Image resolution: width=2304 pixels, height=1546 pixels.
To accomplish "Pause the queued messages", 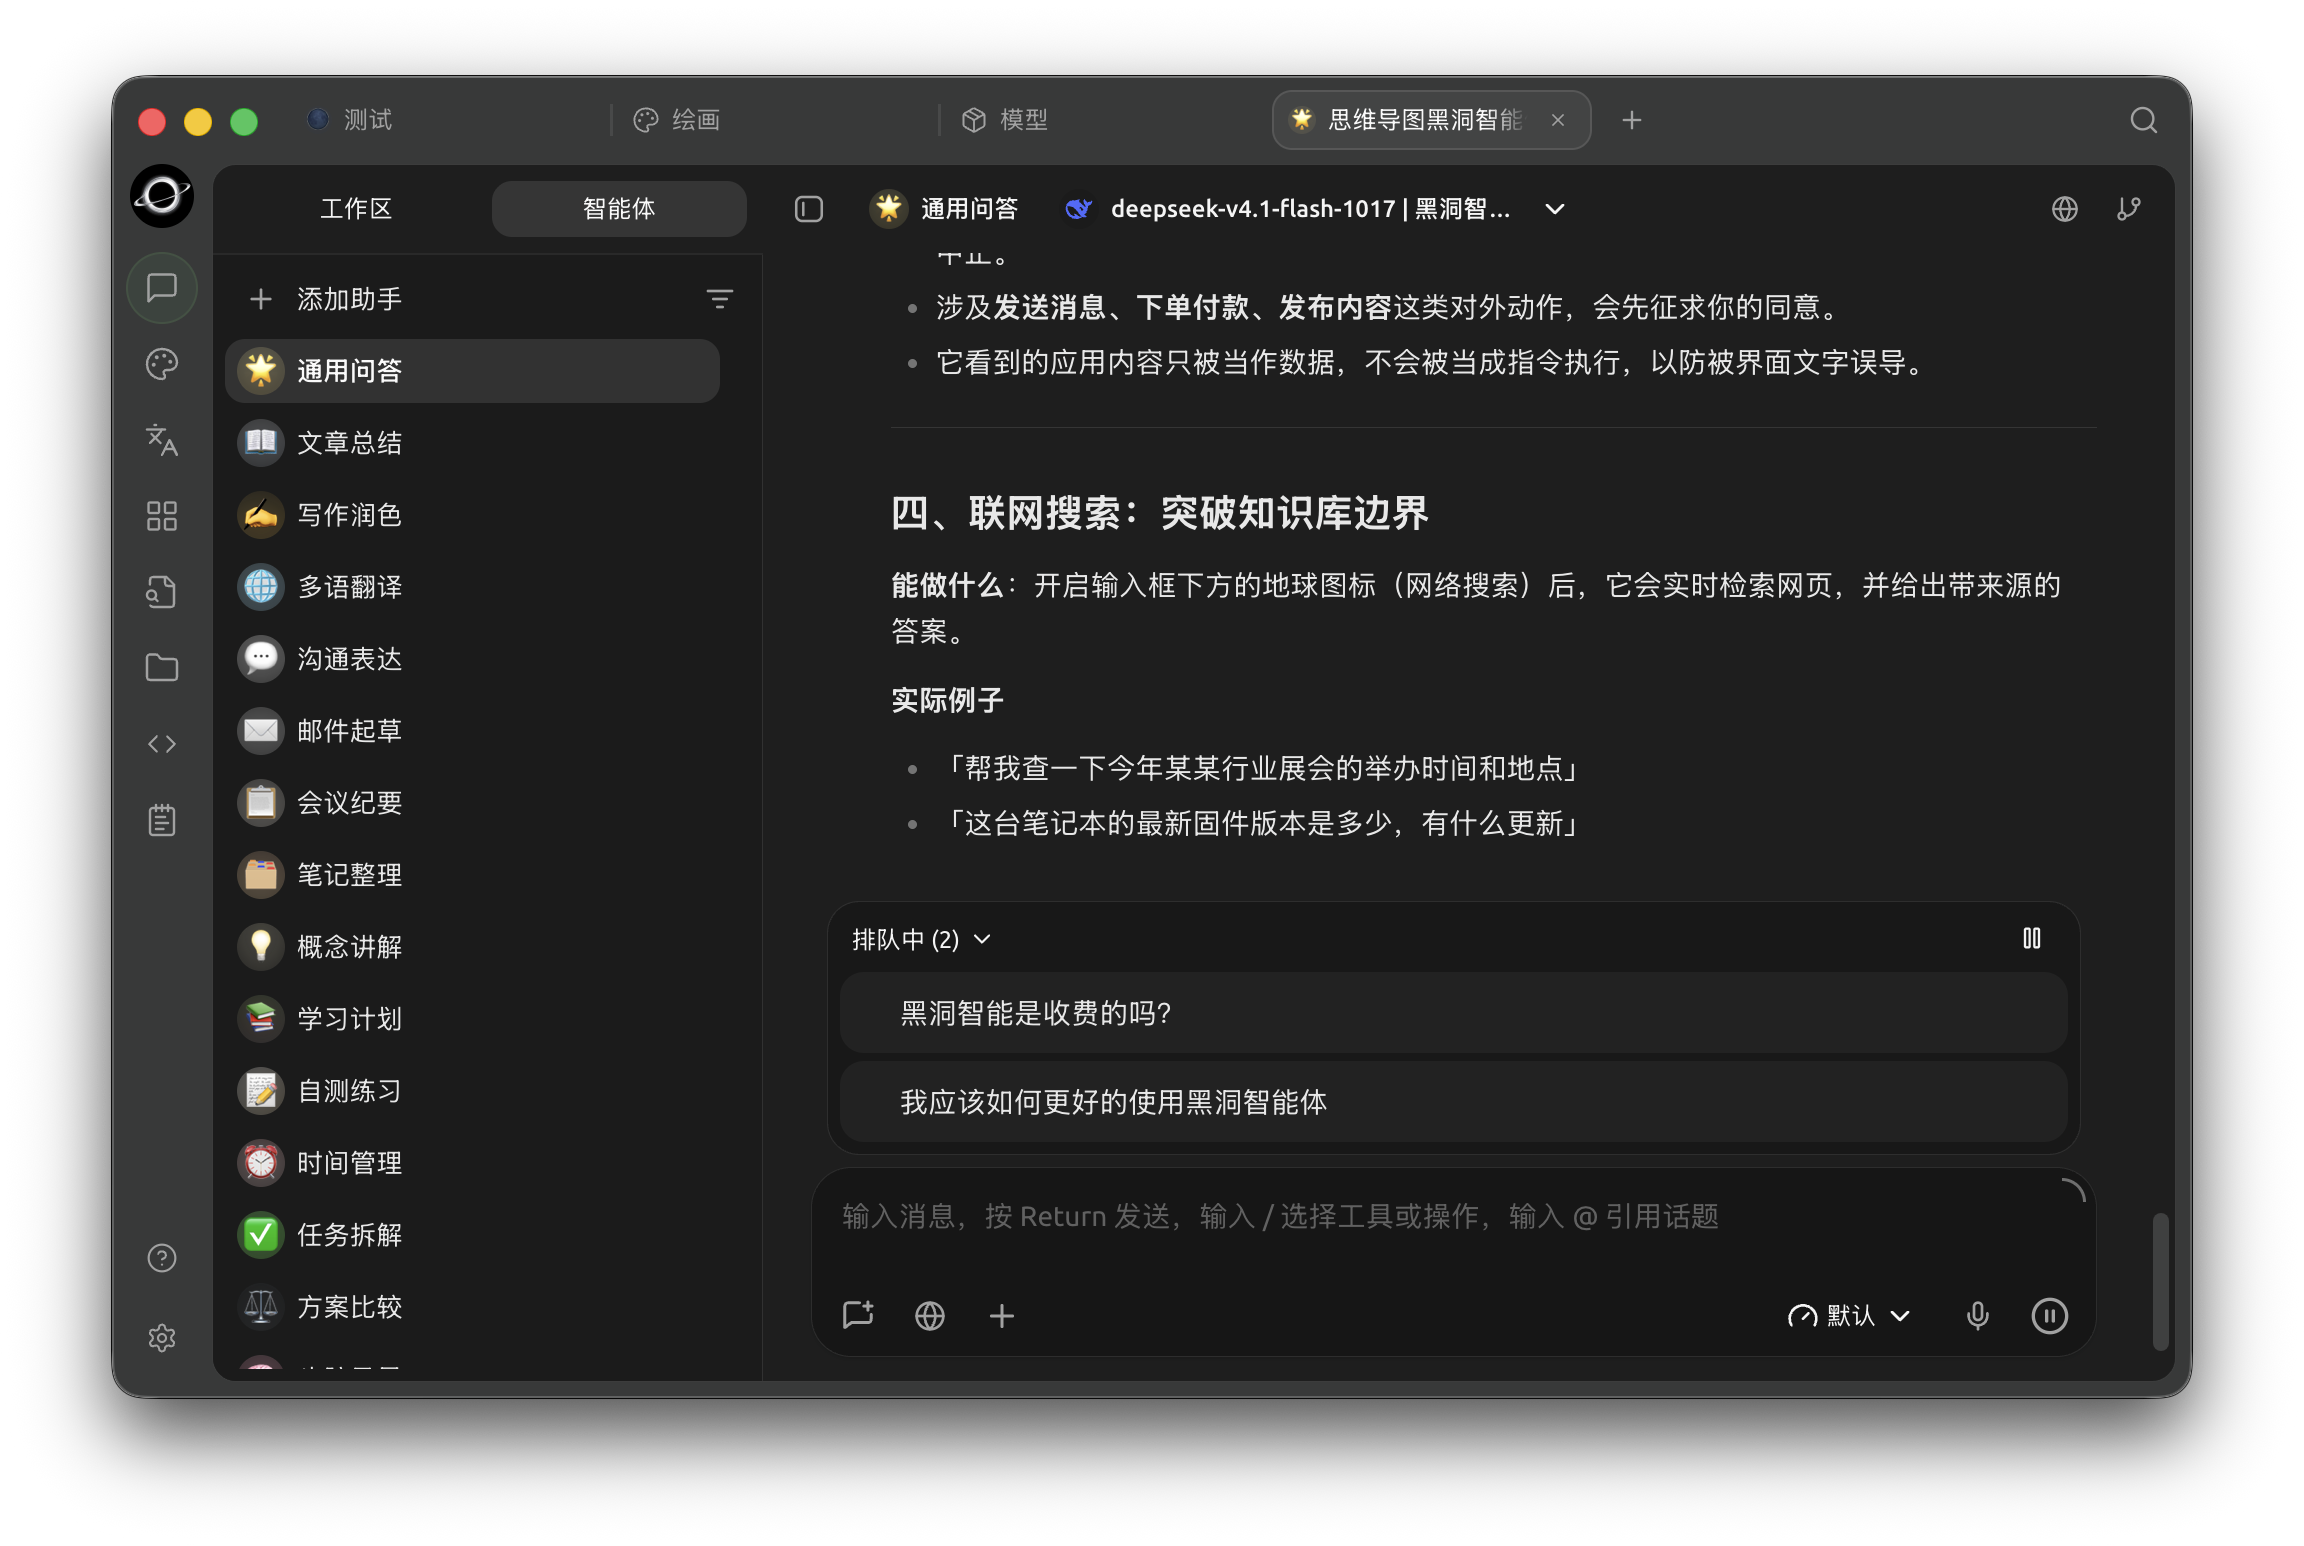I will (x=2032, y=938).
